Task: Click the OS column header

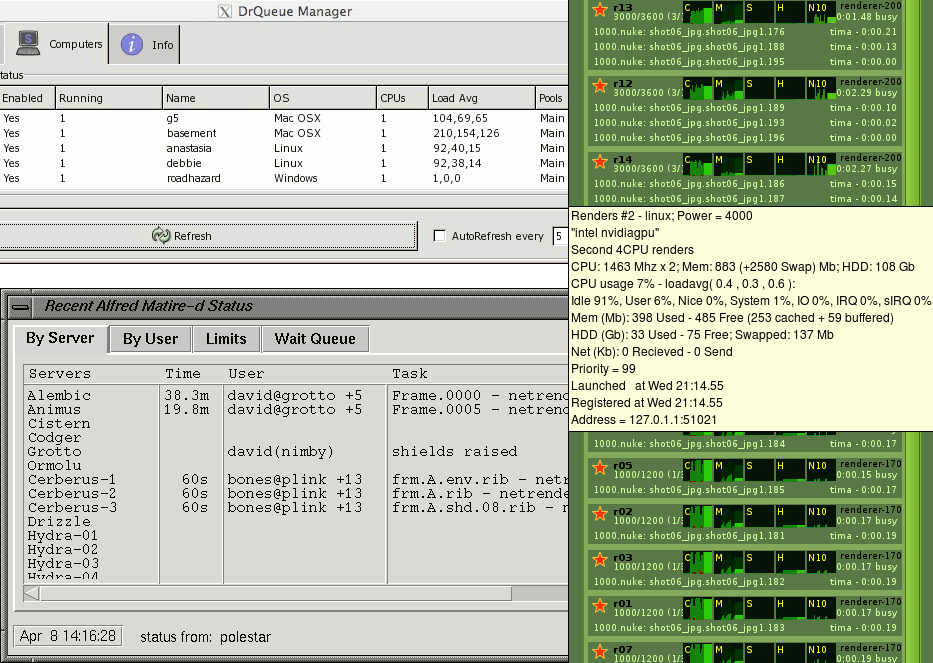Action: pyautogui.click(x=322, y=98)
